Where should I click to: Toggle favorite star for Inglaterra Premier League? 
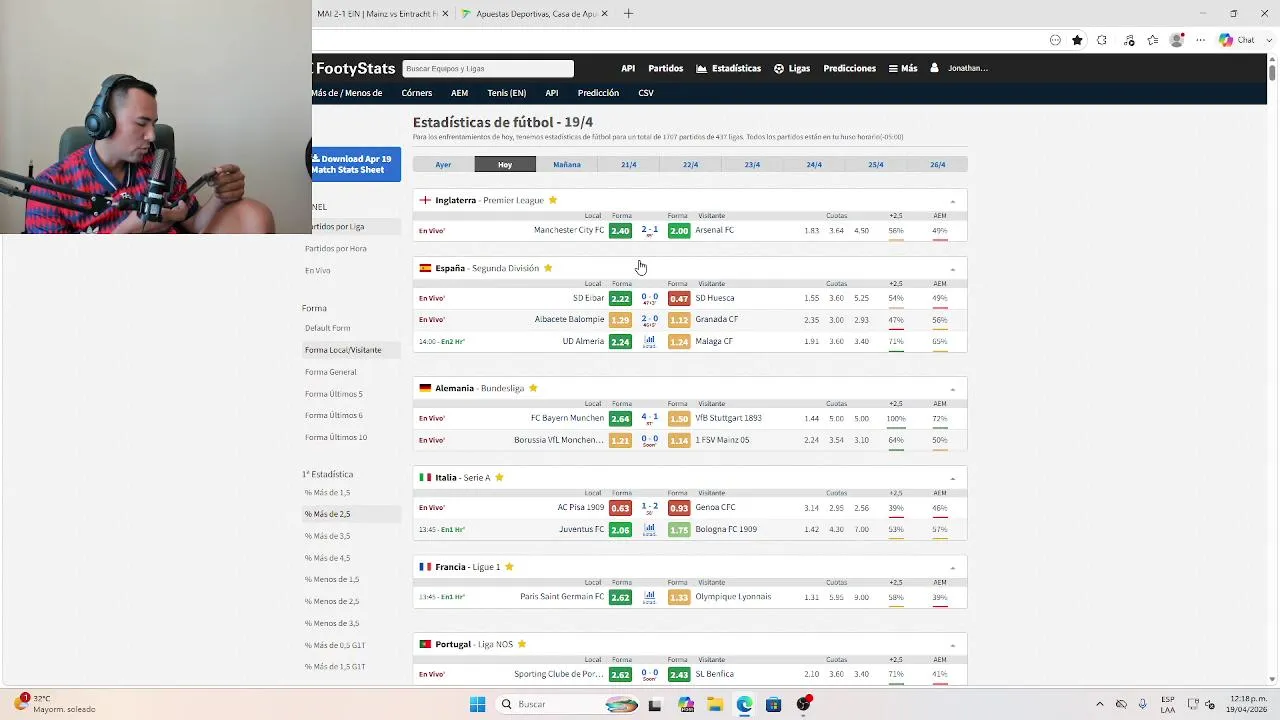point(552,200)
